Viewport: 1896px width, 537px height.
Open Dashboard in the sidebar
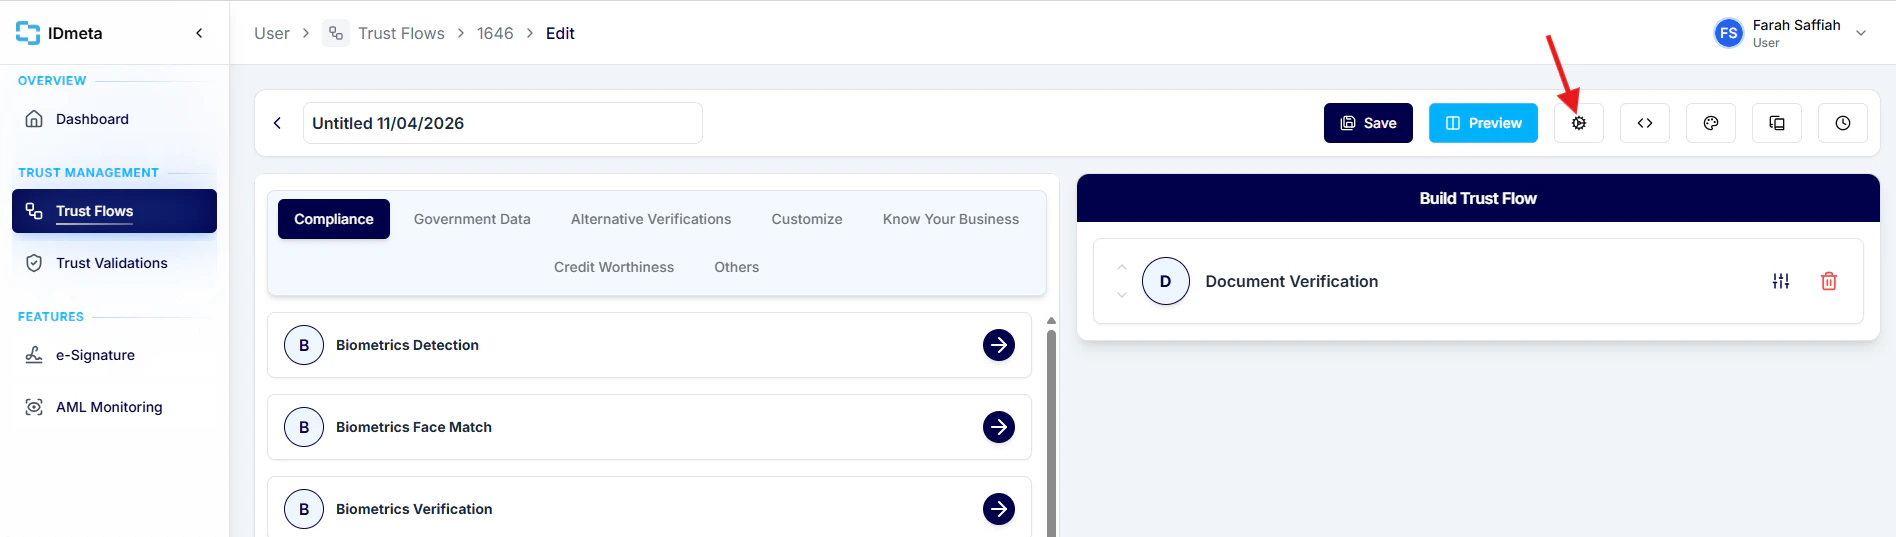(114, 119)
